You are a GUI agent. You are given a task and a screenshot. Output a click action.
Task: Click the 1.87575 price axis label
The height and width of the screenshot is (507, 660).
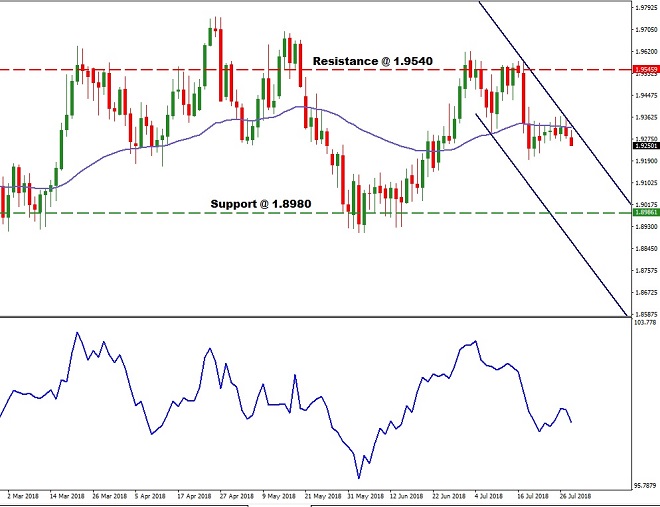(647, 270)
